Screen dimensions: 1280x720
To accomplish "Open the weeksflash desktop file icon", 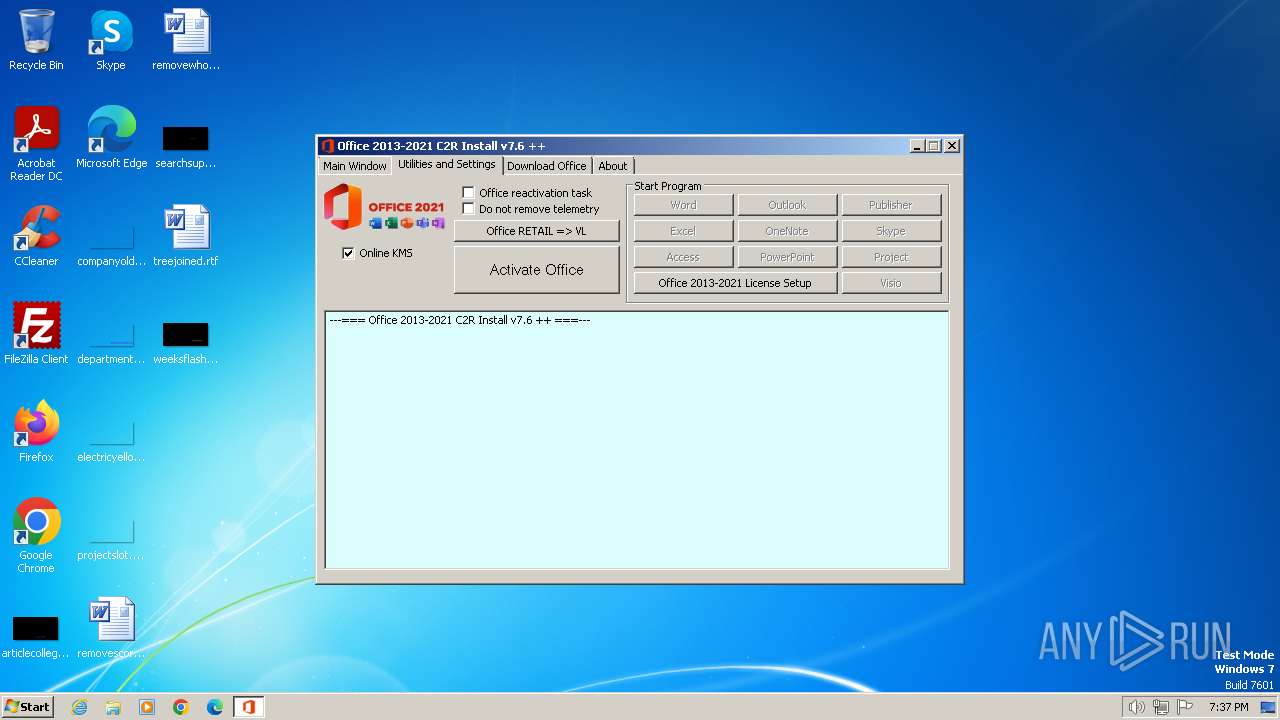I will pos(186,342).
